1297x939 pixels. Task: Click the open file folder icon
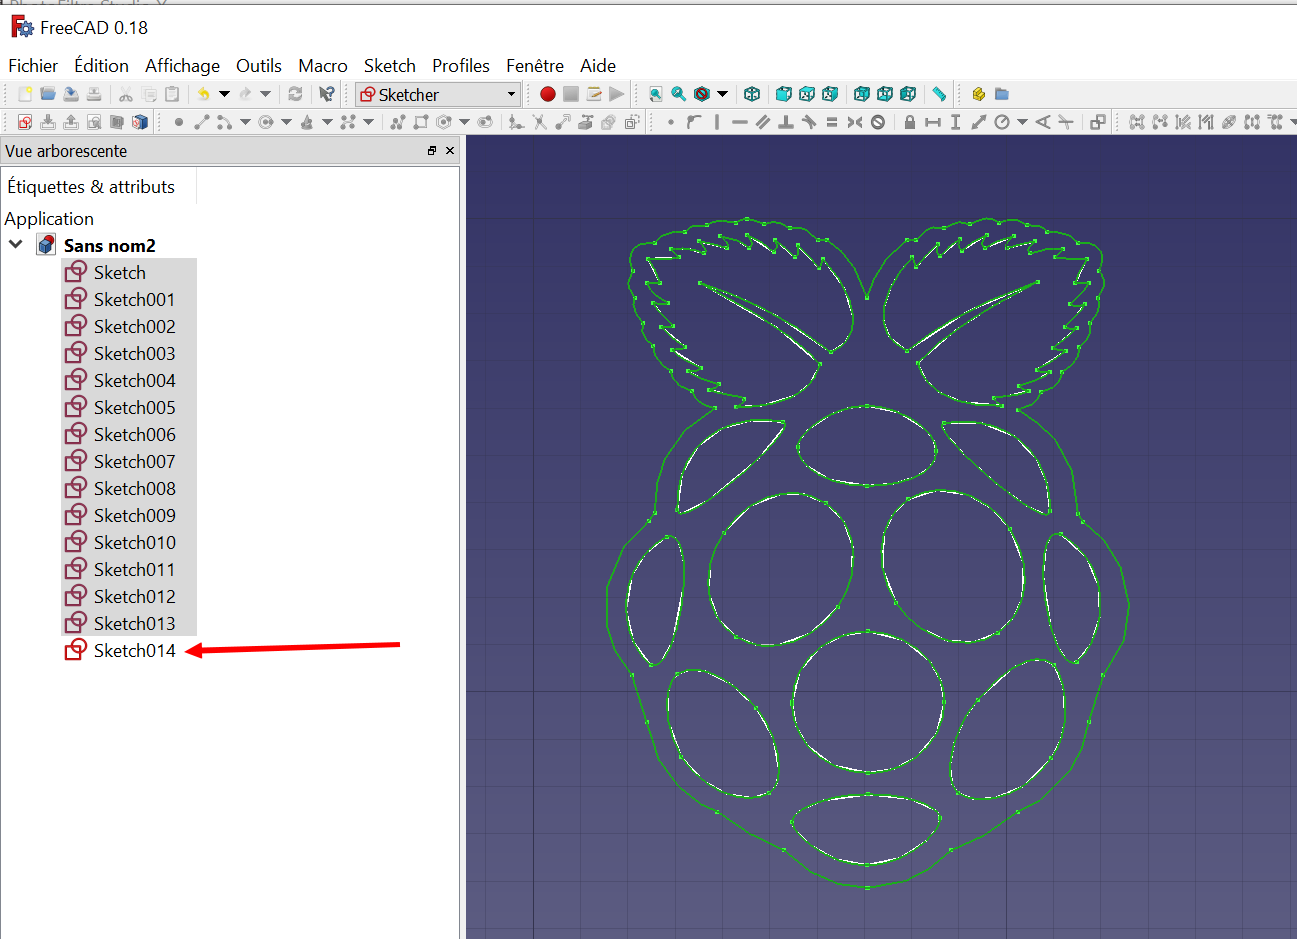click(47, 94)
